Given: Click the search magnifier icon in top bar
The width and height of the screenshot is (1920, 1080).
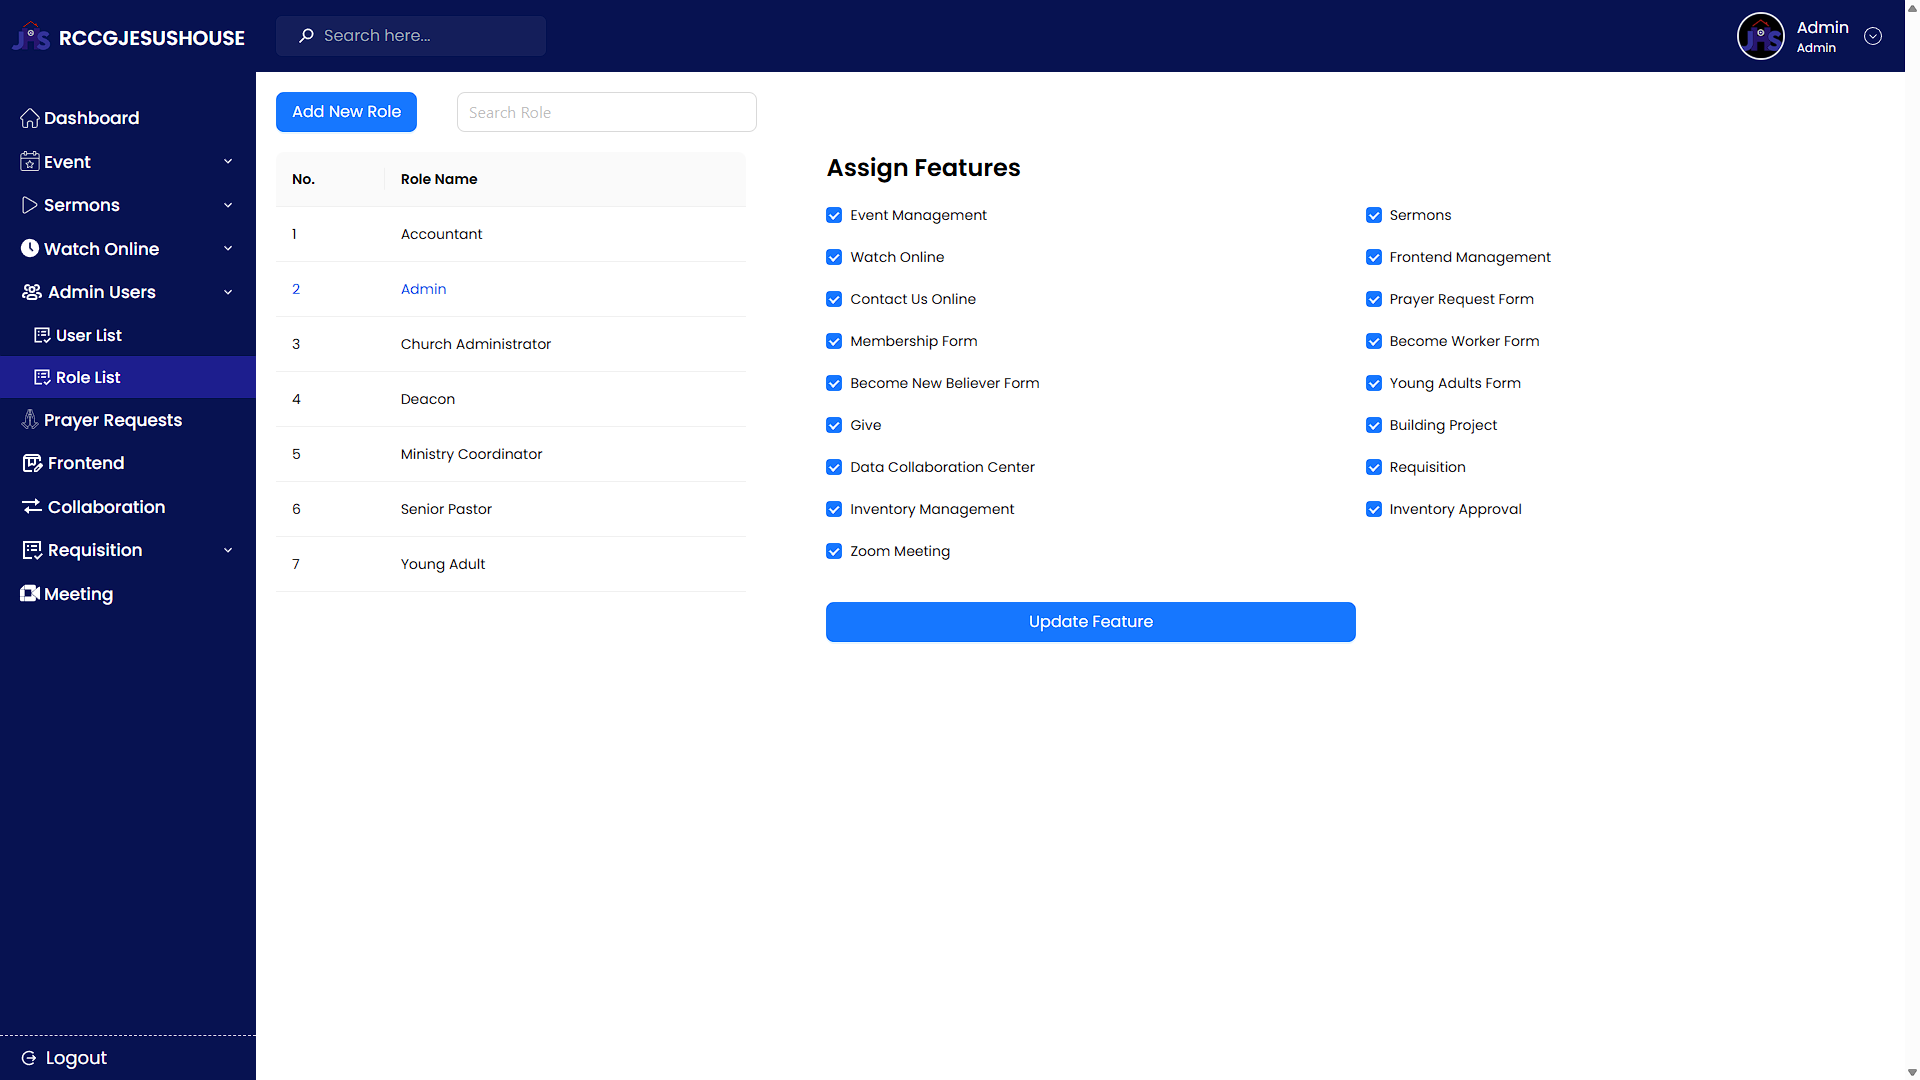Looking at the screenshot, I should [x=306, y=36].
